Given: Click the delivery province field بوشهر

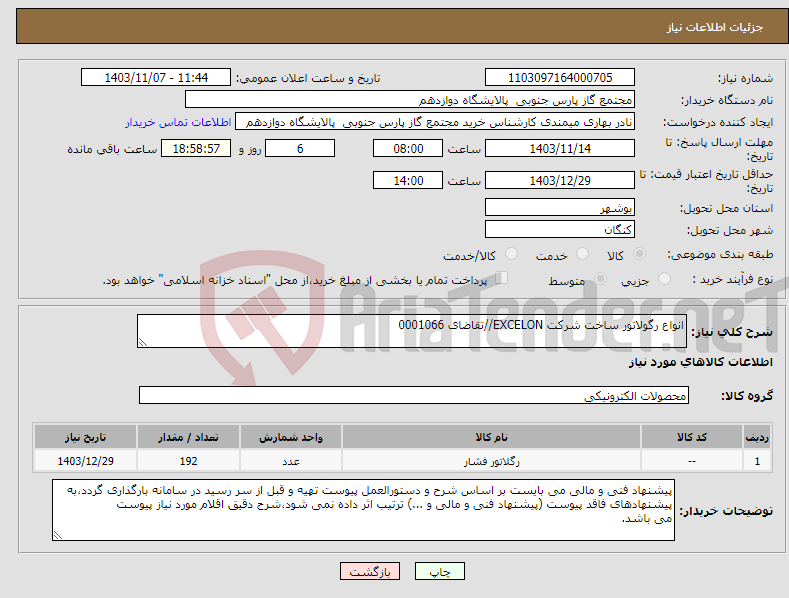Looking at the screenshot, I should [560, 207].
